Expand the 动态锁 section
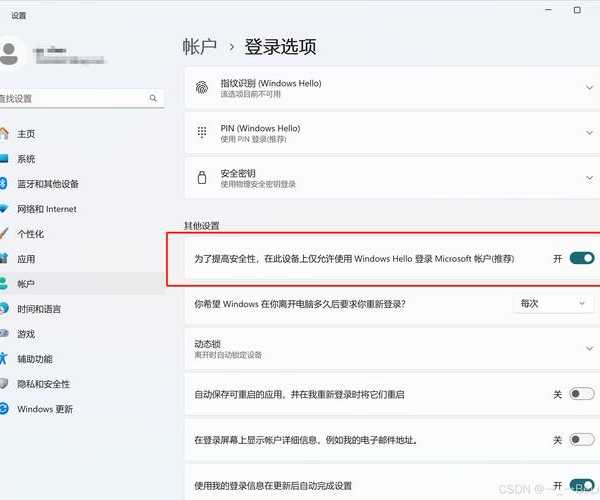600x500 pixels. [589, 348]
